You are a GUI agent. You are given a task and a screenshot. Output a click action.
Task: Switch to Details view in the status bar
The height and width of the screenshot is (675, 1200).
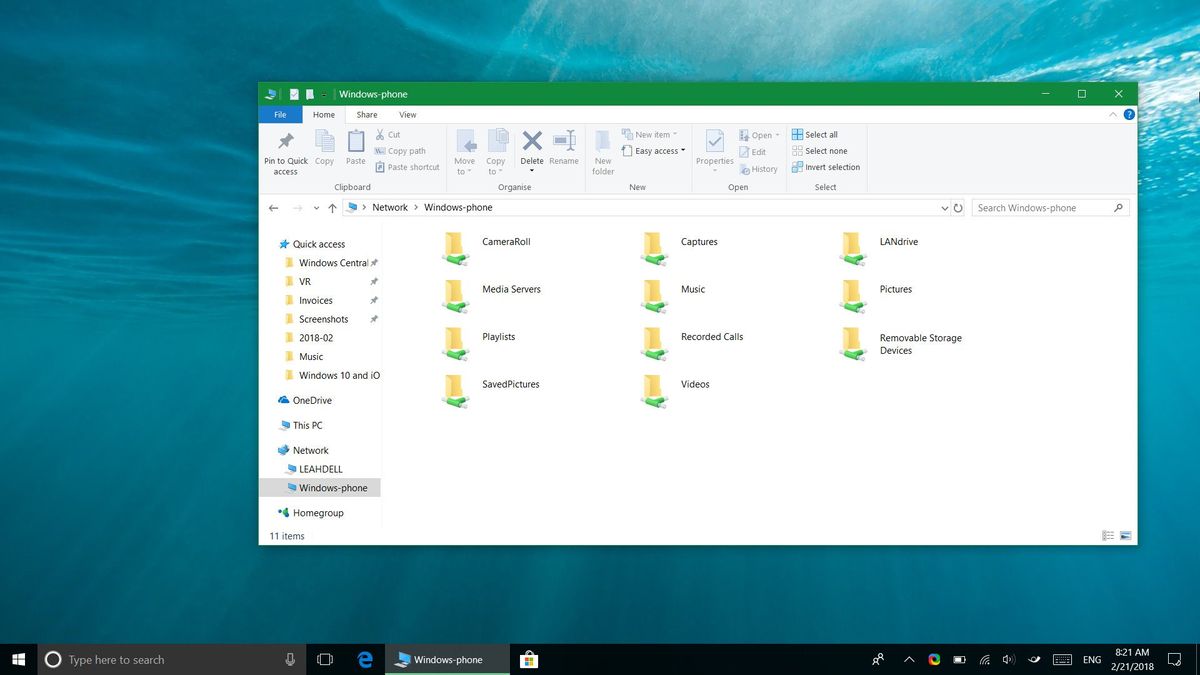tap(1108, 536)
